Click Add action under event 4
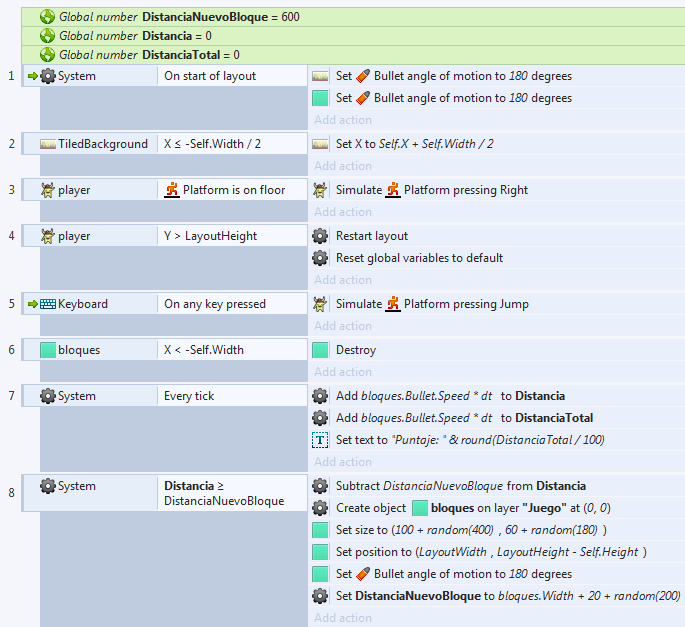This screenshot has width=685, height=627. (343, 280)
